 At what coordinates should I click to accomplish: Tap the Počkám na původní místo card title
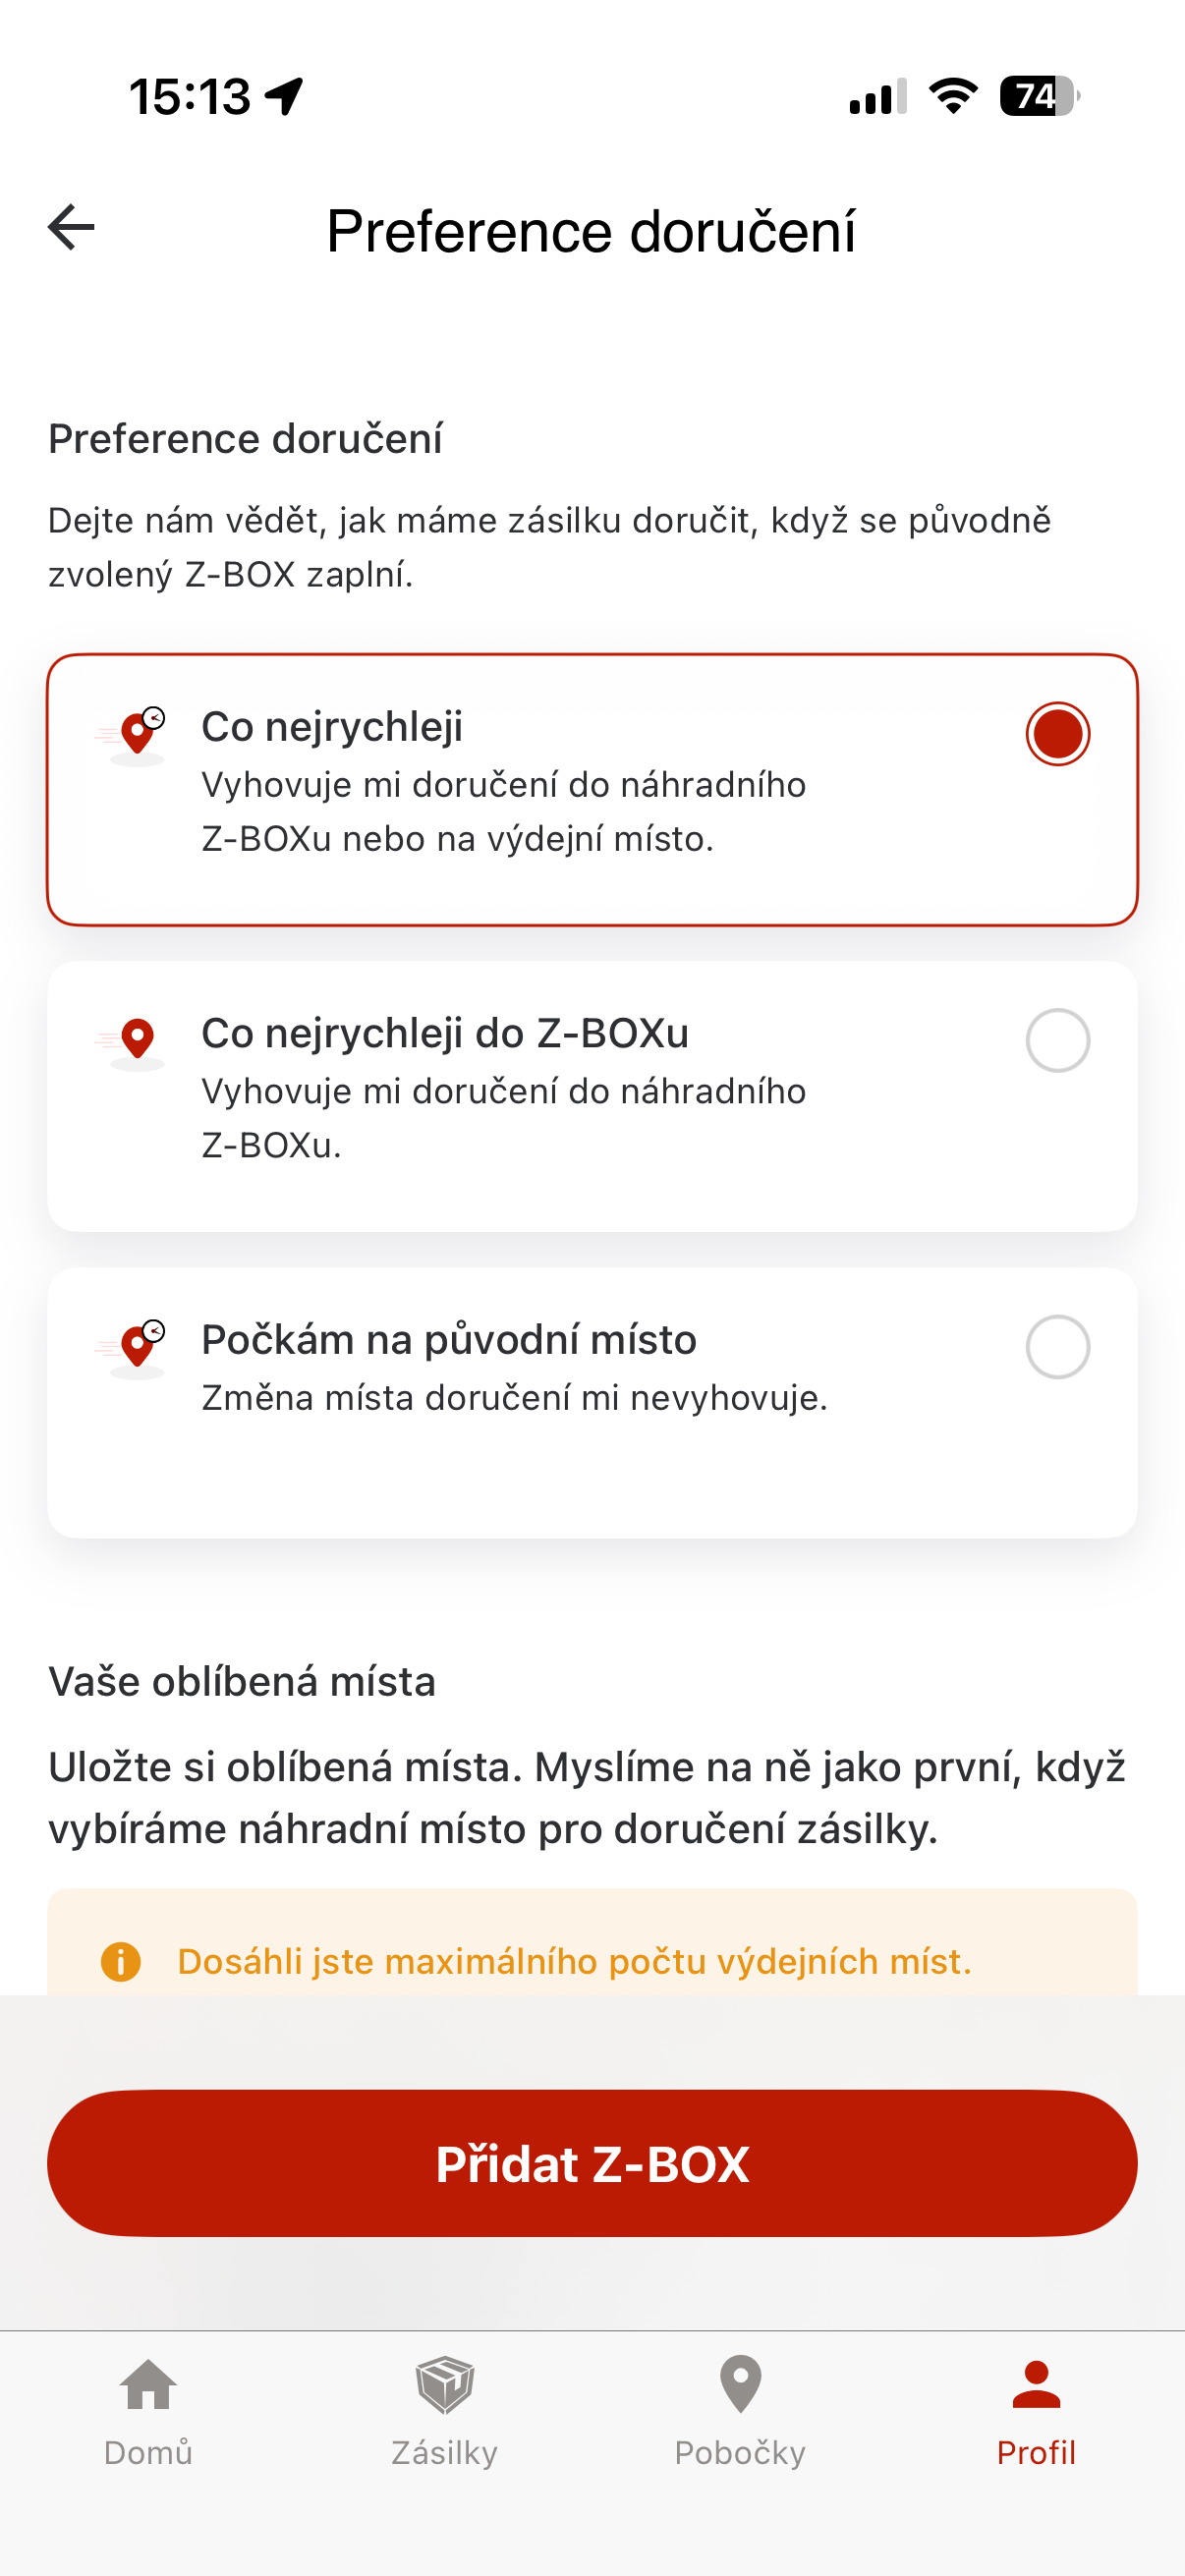point(449,1340)
